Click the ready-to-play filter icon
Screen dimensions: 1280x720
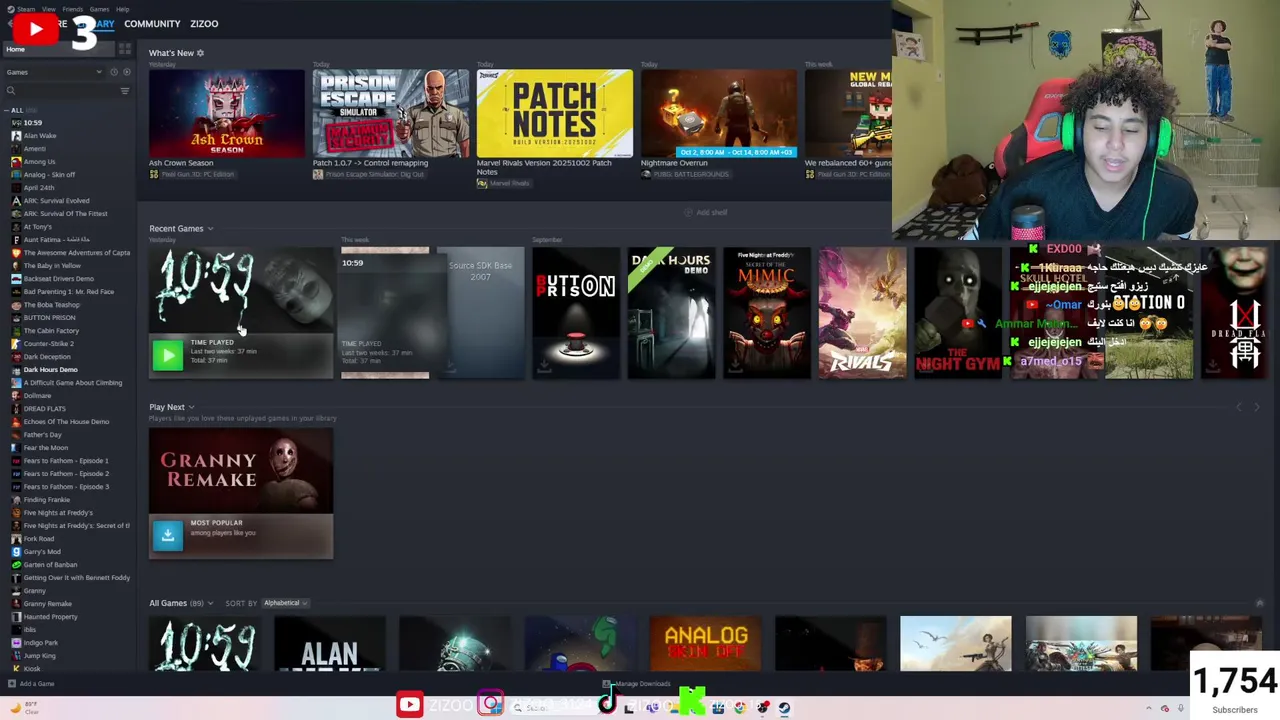click(x=126, y=72)
